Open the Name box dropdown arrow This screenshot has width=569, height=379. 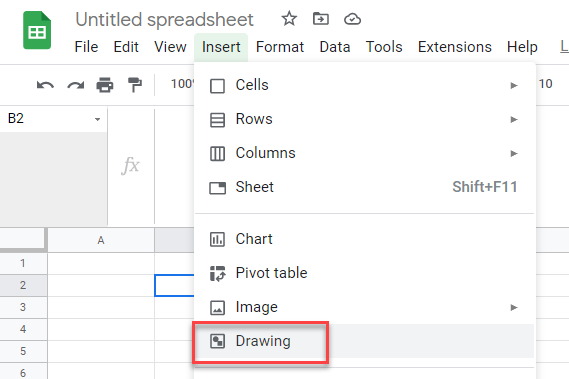tap(97, 119)
